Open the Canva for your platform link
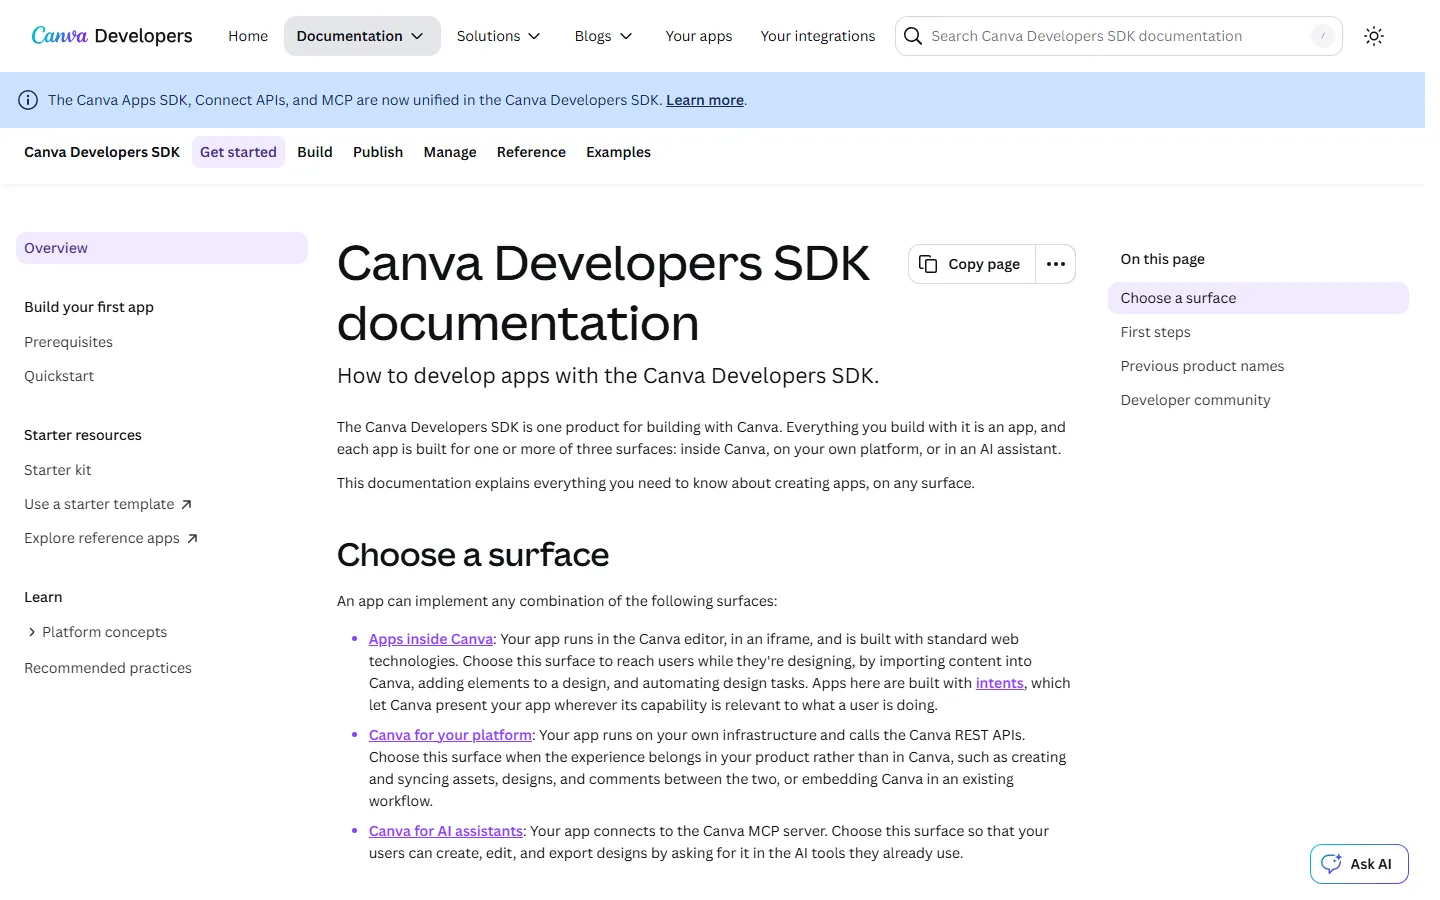Image resolution: width=1440 pixels, height=900 pixels. pyautogui.click(x=450, y=735)
